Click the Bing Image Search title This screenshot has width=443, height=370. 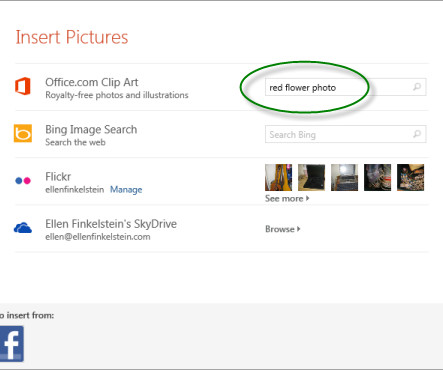[91, 130]
